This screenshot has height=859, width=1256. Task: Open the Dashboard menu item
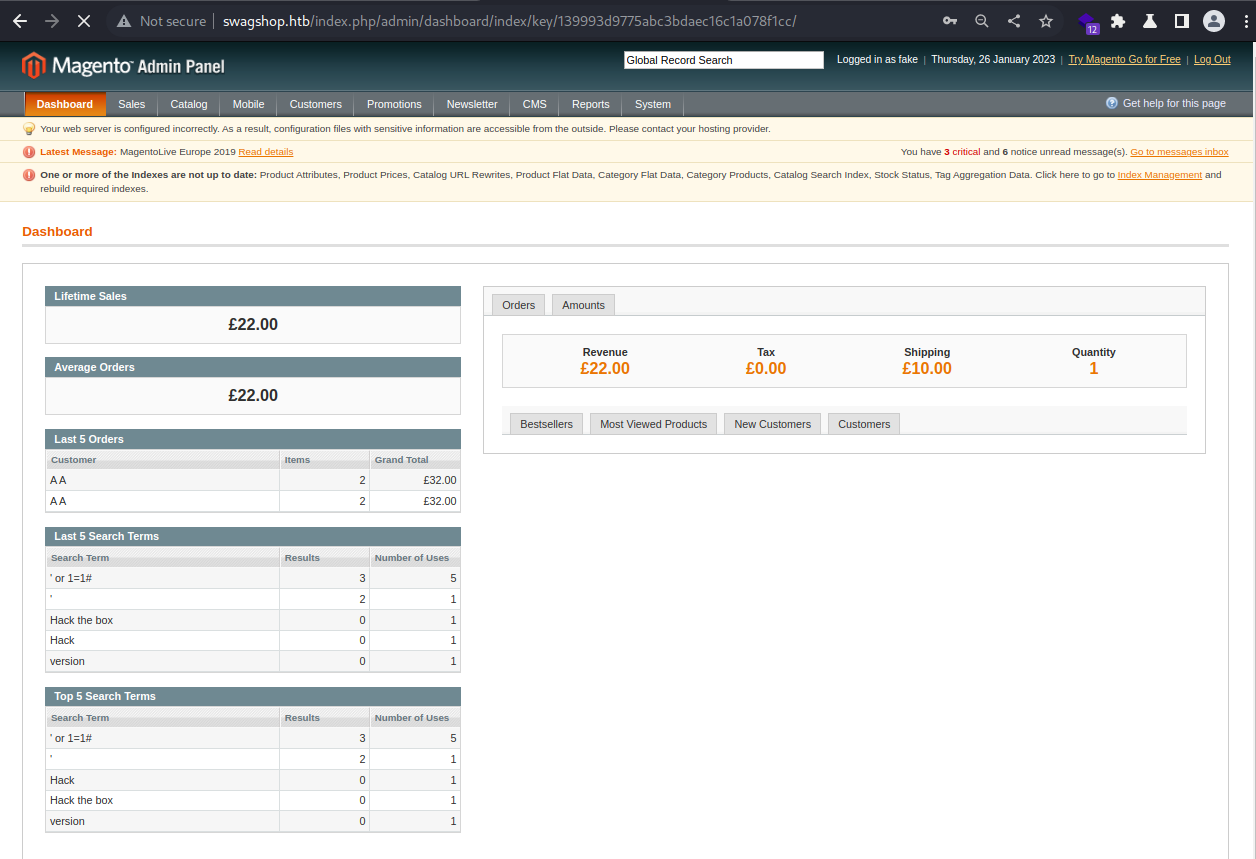65,104
